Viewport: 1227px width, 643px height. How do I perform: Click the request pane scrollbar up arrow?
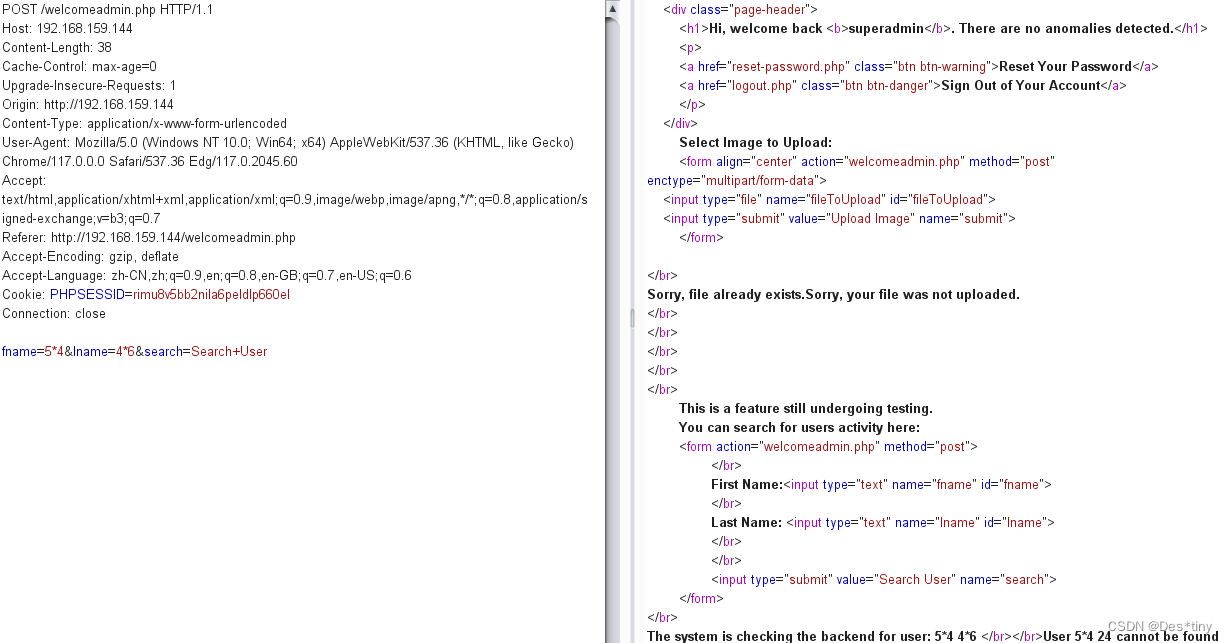pyautogui.click(x=612, y=8)
